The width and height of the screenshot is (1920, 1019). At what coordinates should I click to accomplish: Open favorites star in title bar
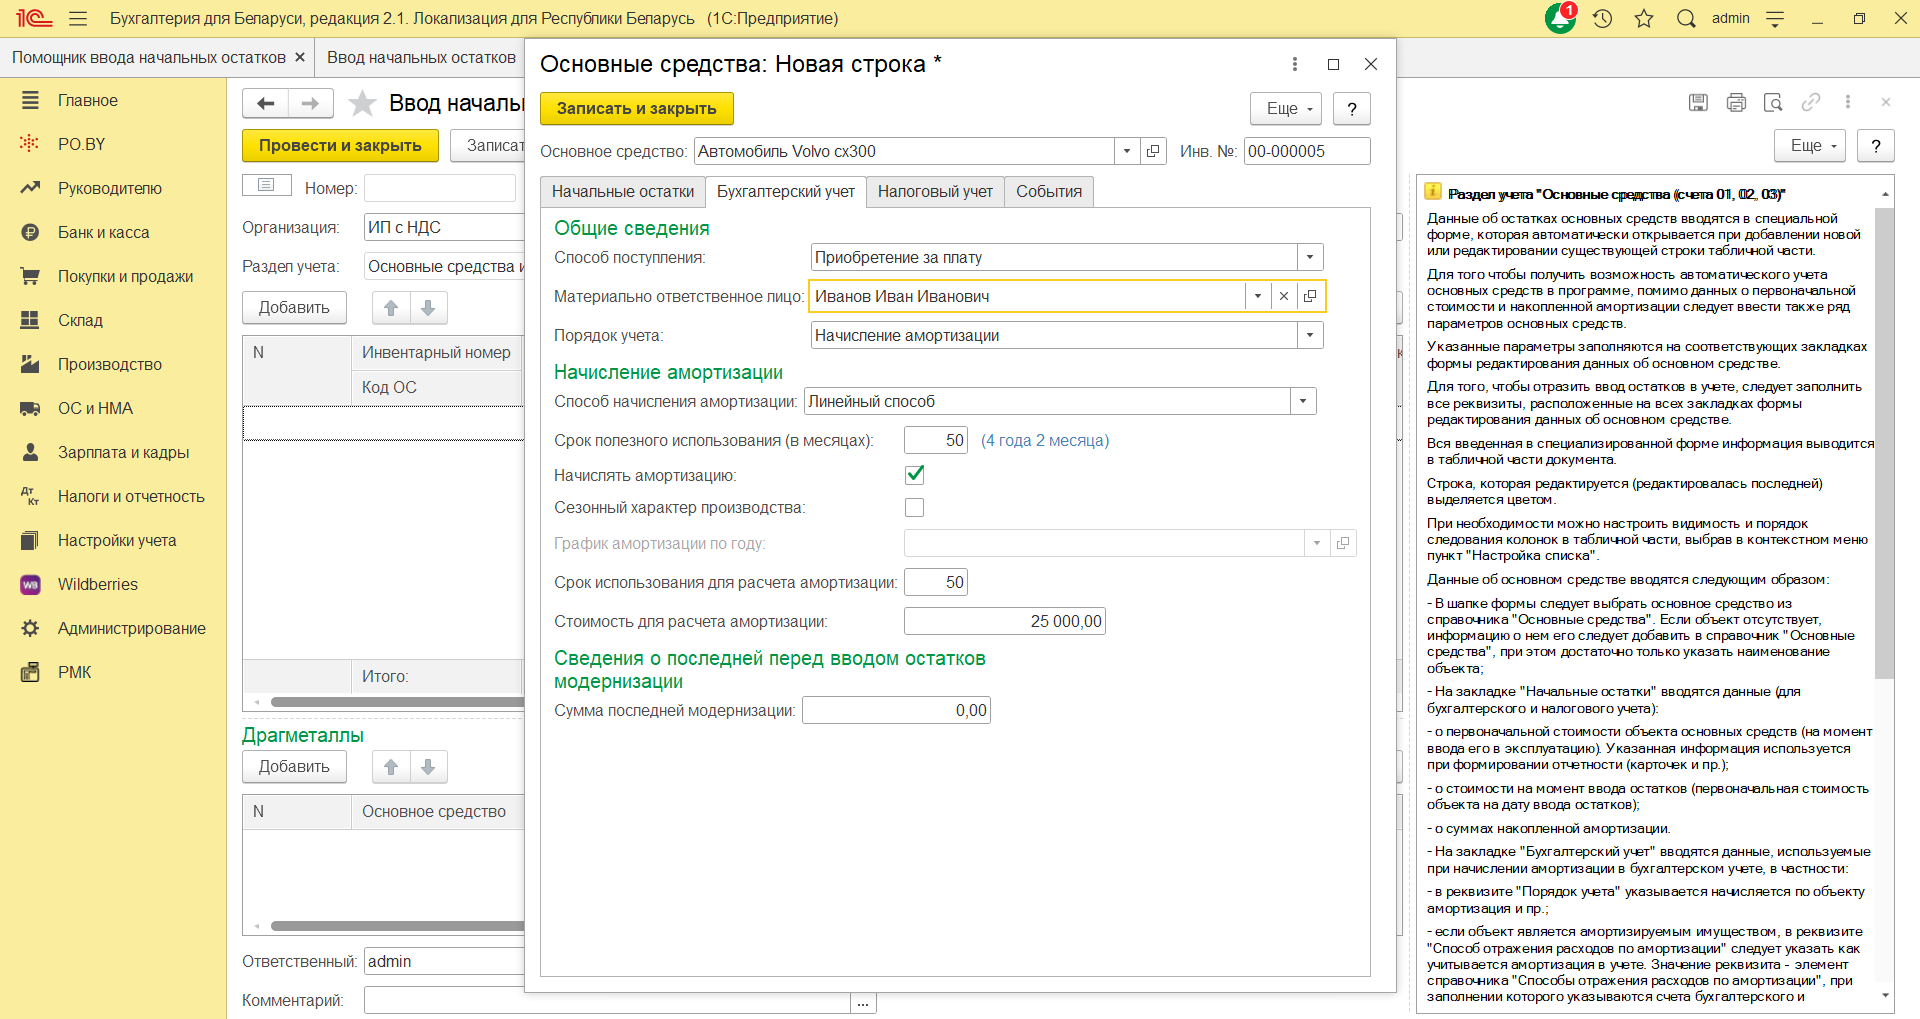(x=1644, y=19)
